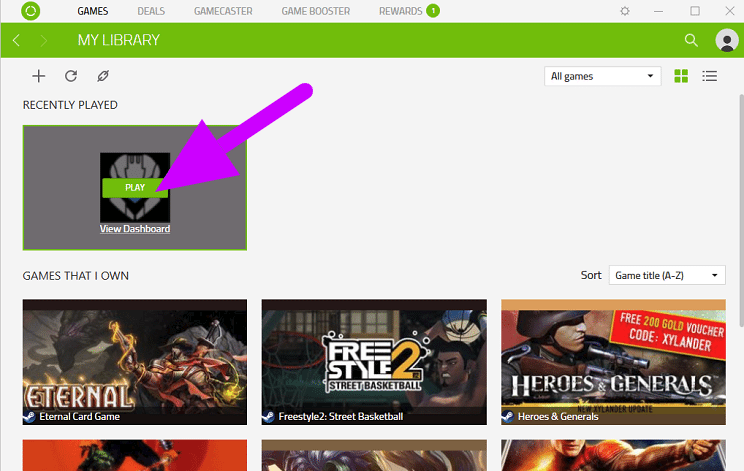Go back with the left arrow

[x=17, y=40]
